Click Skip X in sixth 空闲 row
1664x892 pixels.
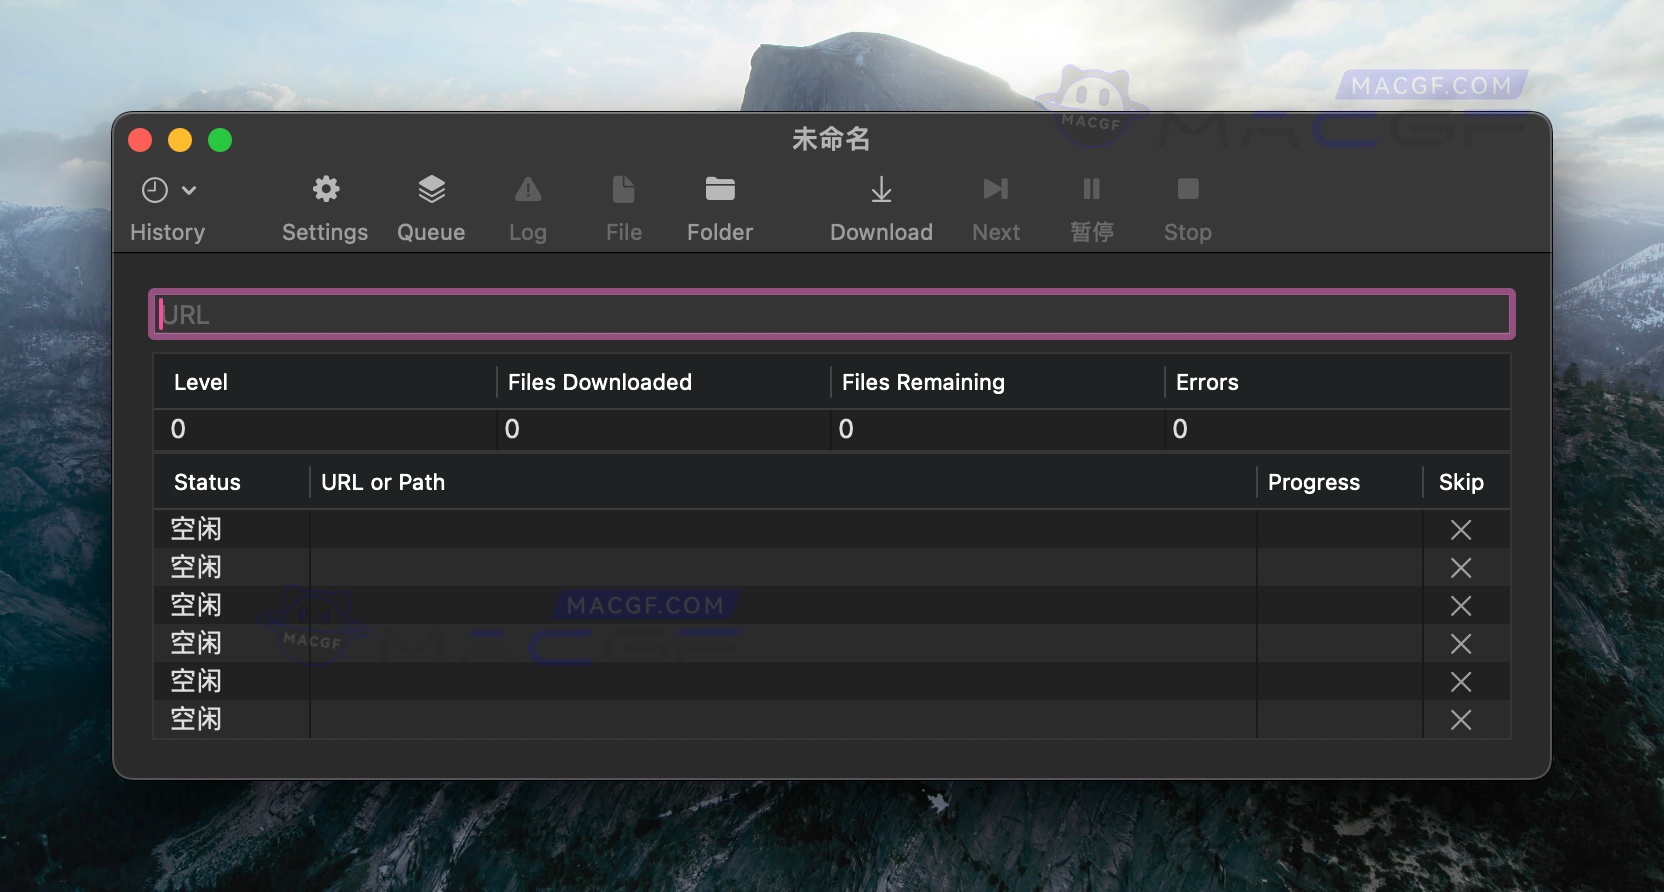point(1461,720)
